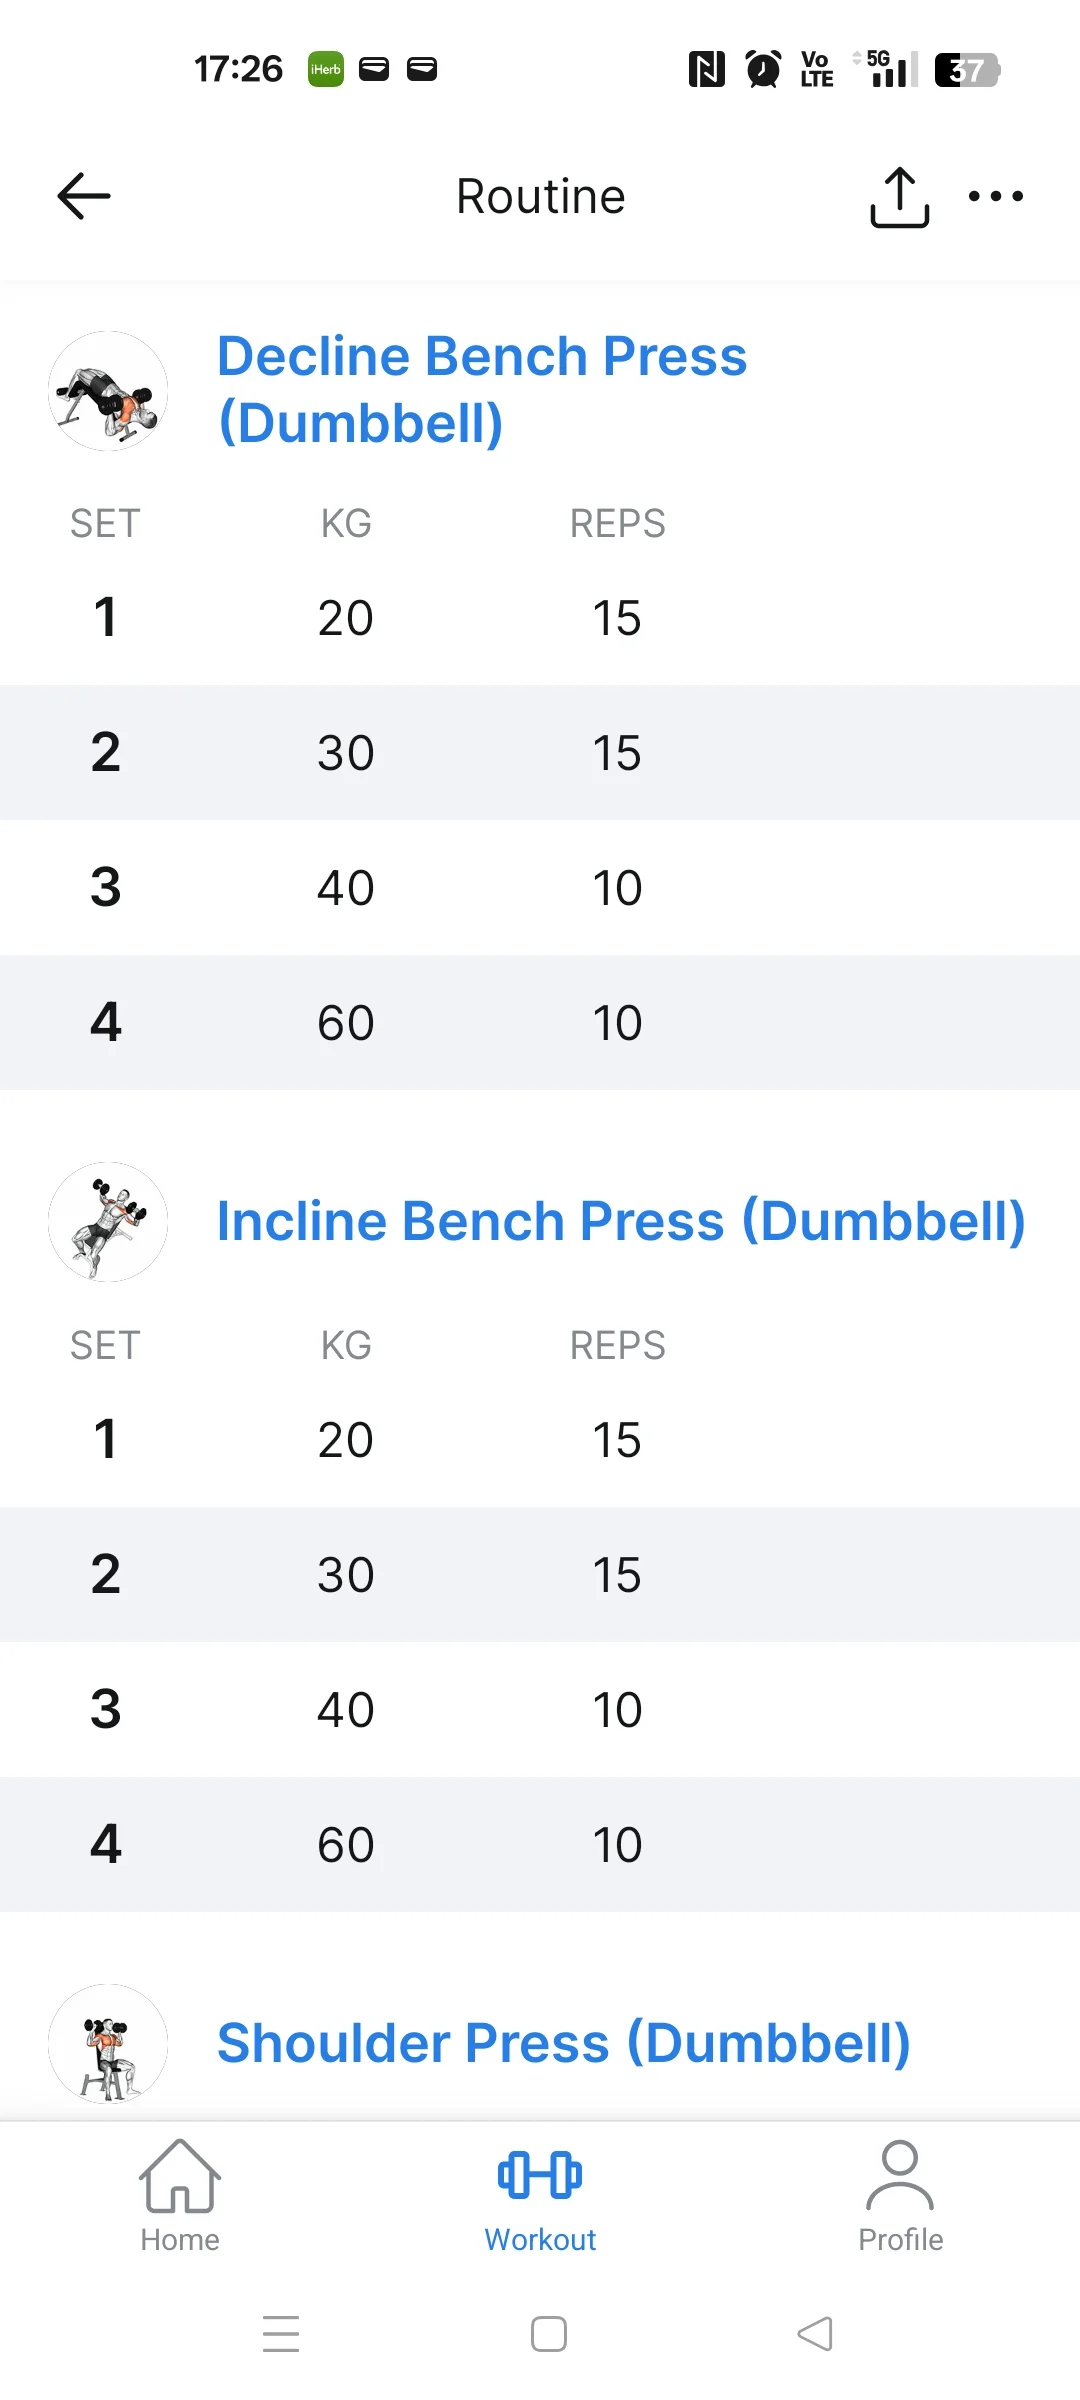1080x2400 pixels.
Task: Open the Shoulder Press (Dumbbell) link
Action: (x=564, y=2043)
